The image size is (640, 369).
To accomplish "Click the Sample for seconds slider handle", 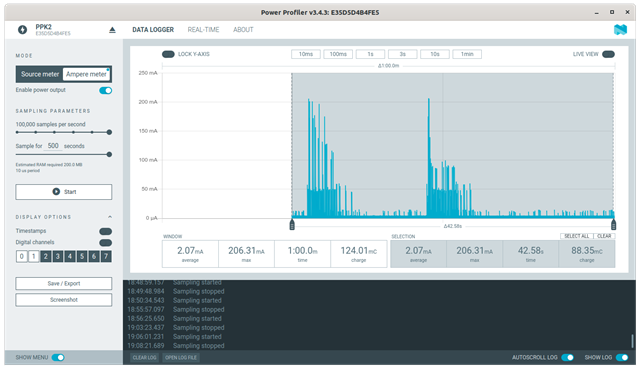I will click(109, 154).
